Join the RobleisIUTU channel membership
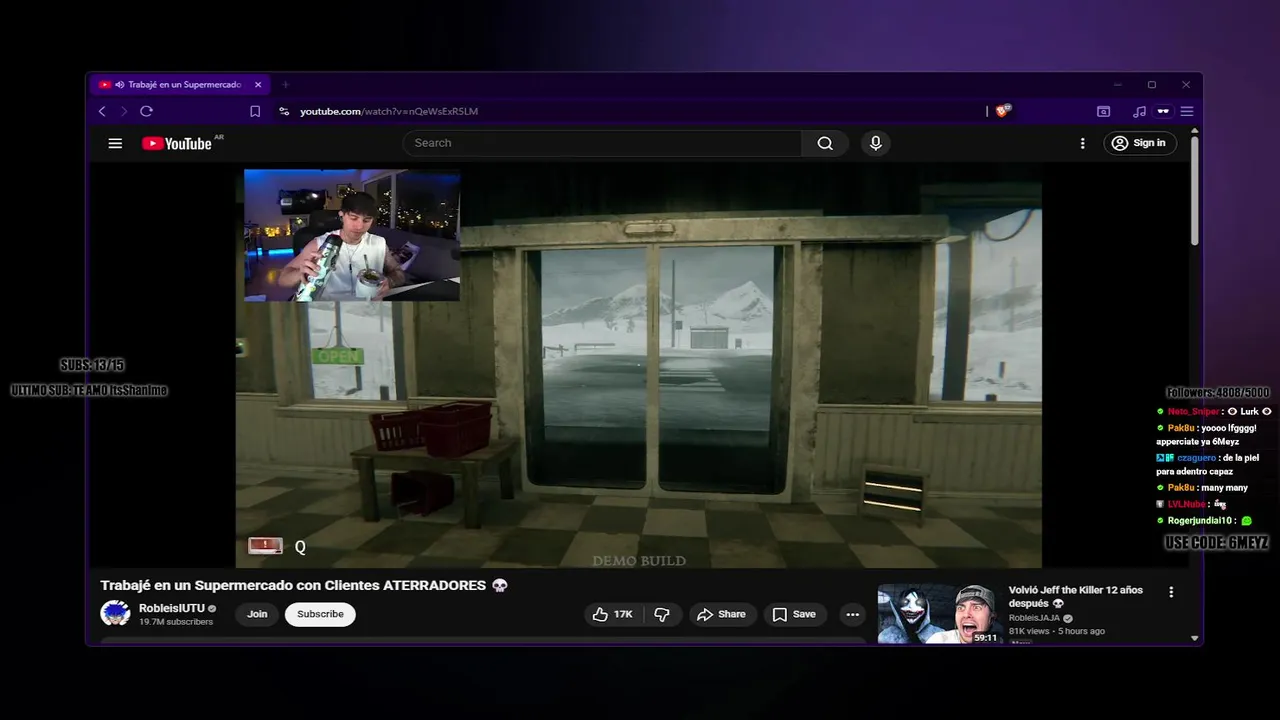1280x720 pixels. (x=257, y=614)
